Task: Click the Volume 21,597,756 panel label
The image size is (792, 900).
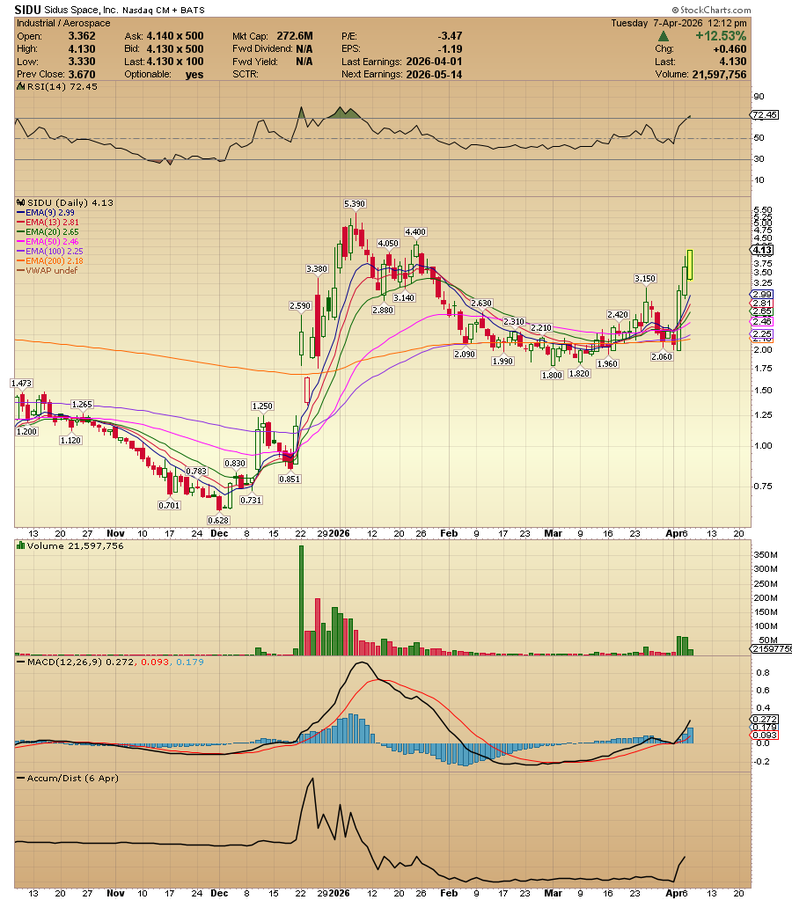Action: pyautogui.click(x=75, y=546)
